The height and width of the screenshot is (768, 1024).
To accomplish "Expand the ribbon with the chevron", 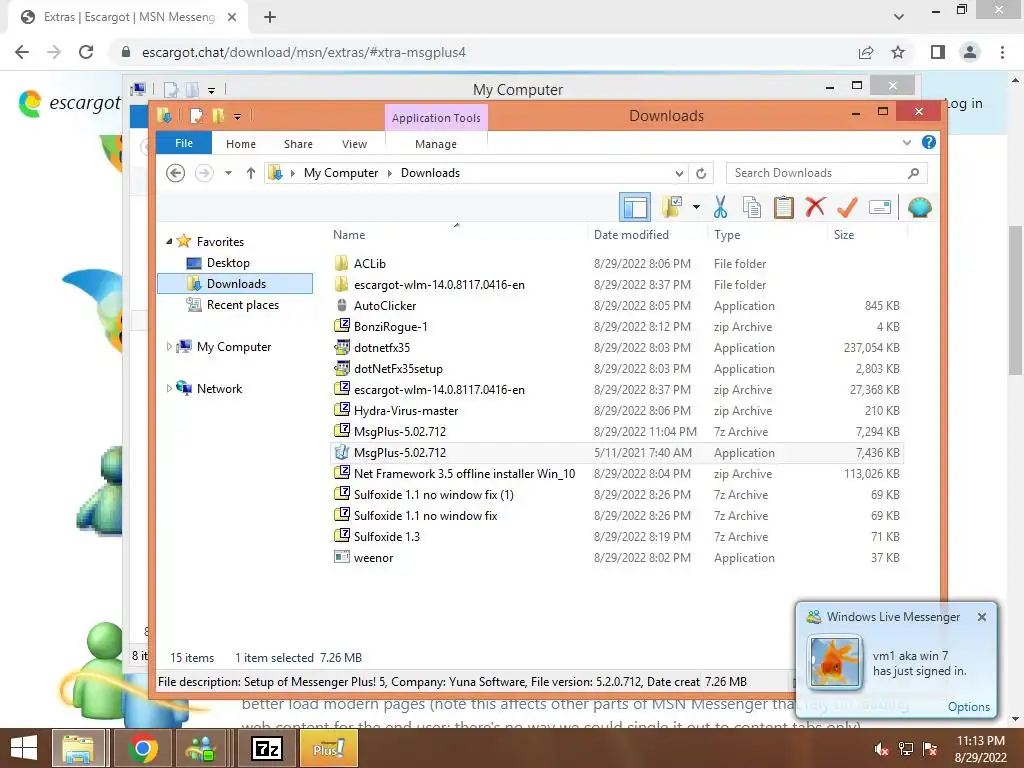I will click(x=906, y=142).
